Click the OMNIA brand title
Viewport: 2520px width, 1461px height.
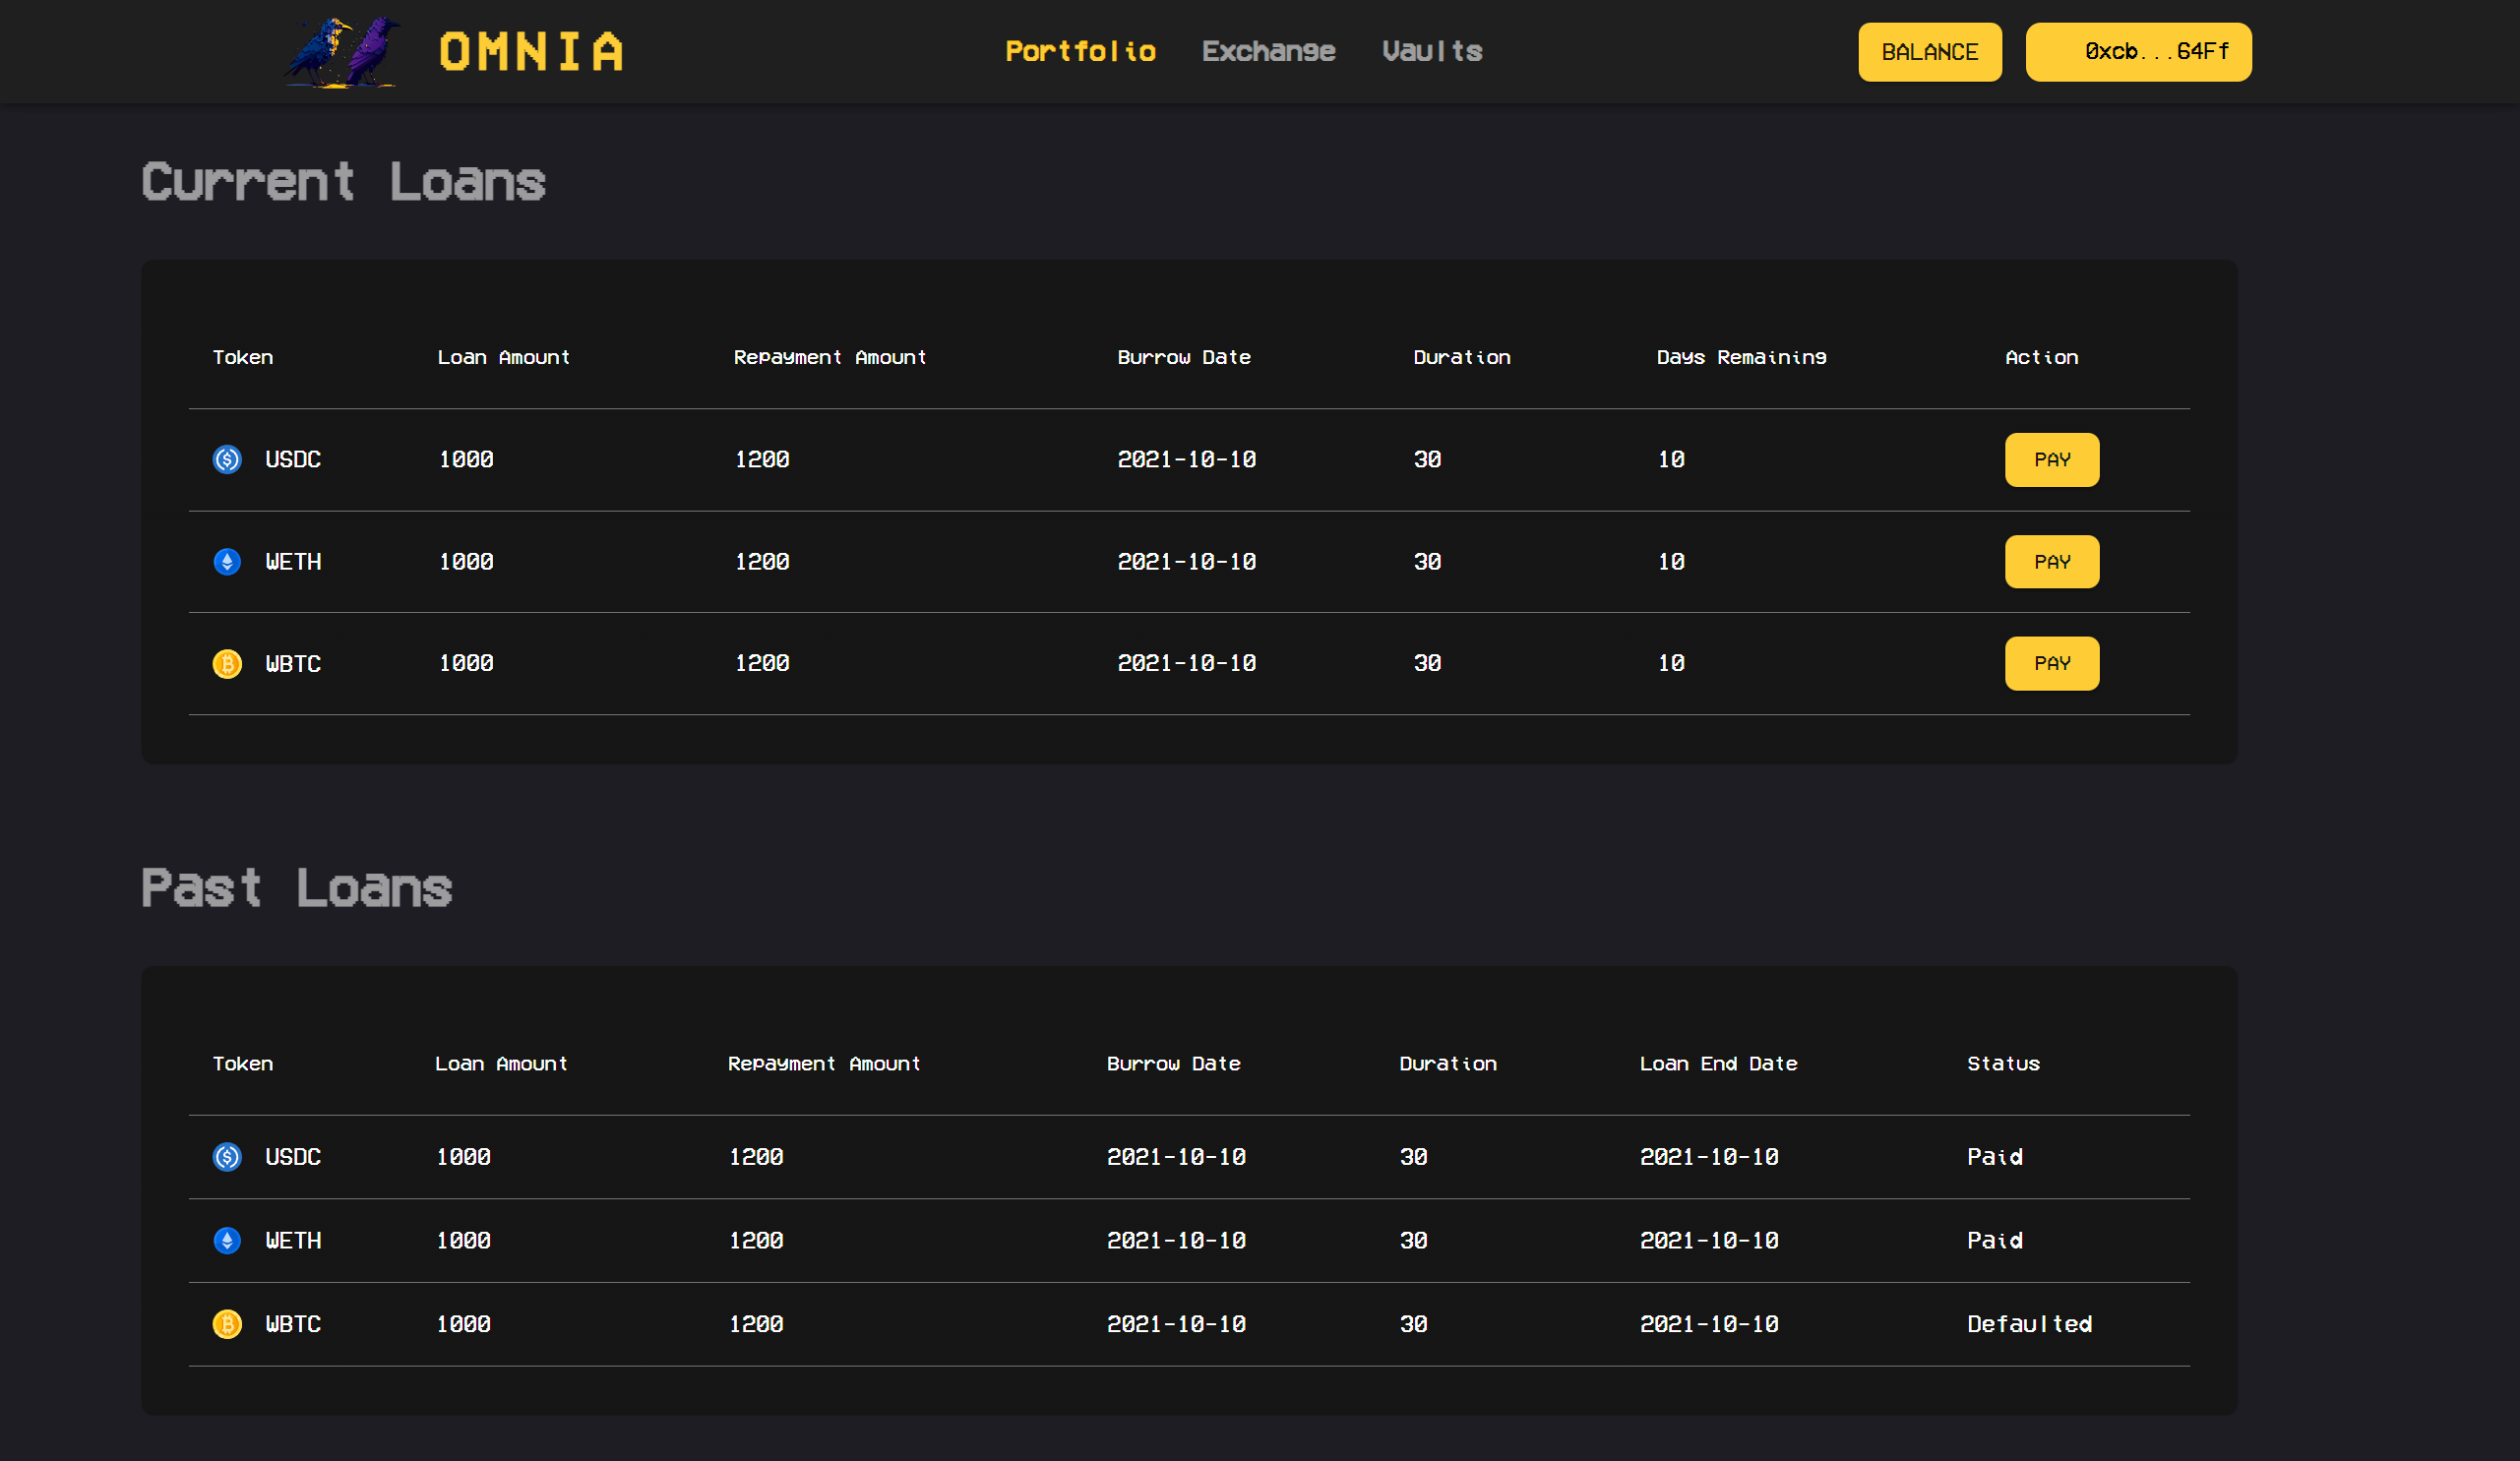point(531,52)
